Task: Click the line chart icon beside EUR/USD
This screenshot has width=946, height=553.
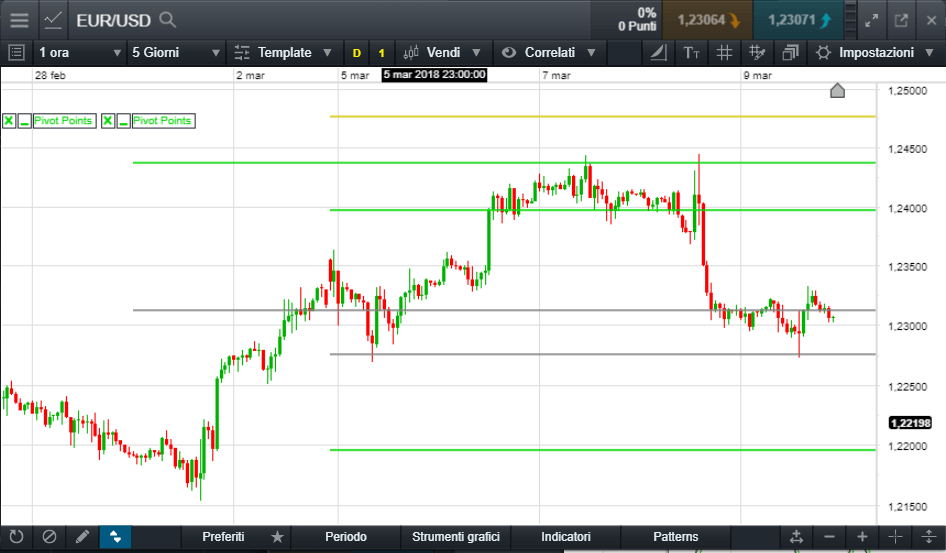Action: point(53,20)
